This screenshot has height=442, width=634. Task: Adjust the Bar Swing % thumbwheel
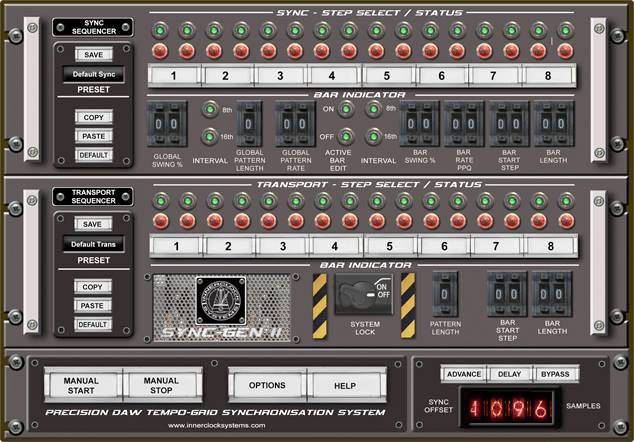point(419,124)
